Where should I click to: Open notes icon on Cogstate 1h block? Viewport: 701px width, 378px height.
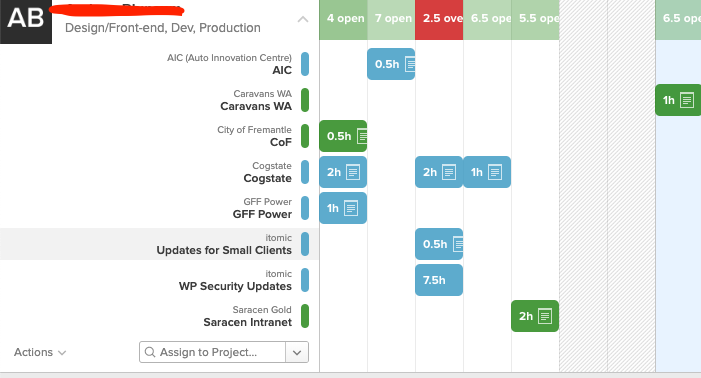click(x=495, y=172)
